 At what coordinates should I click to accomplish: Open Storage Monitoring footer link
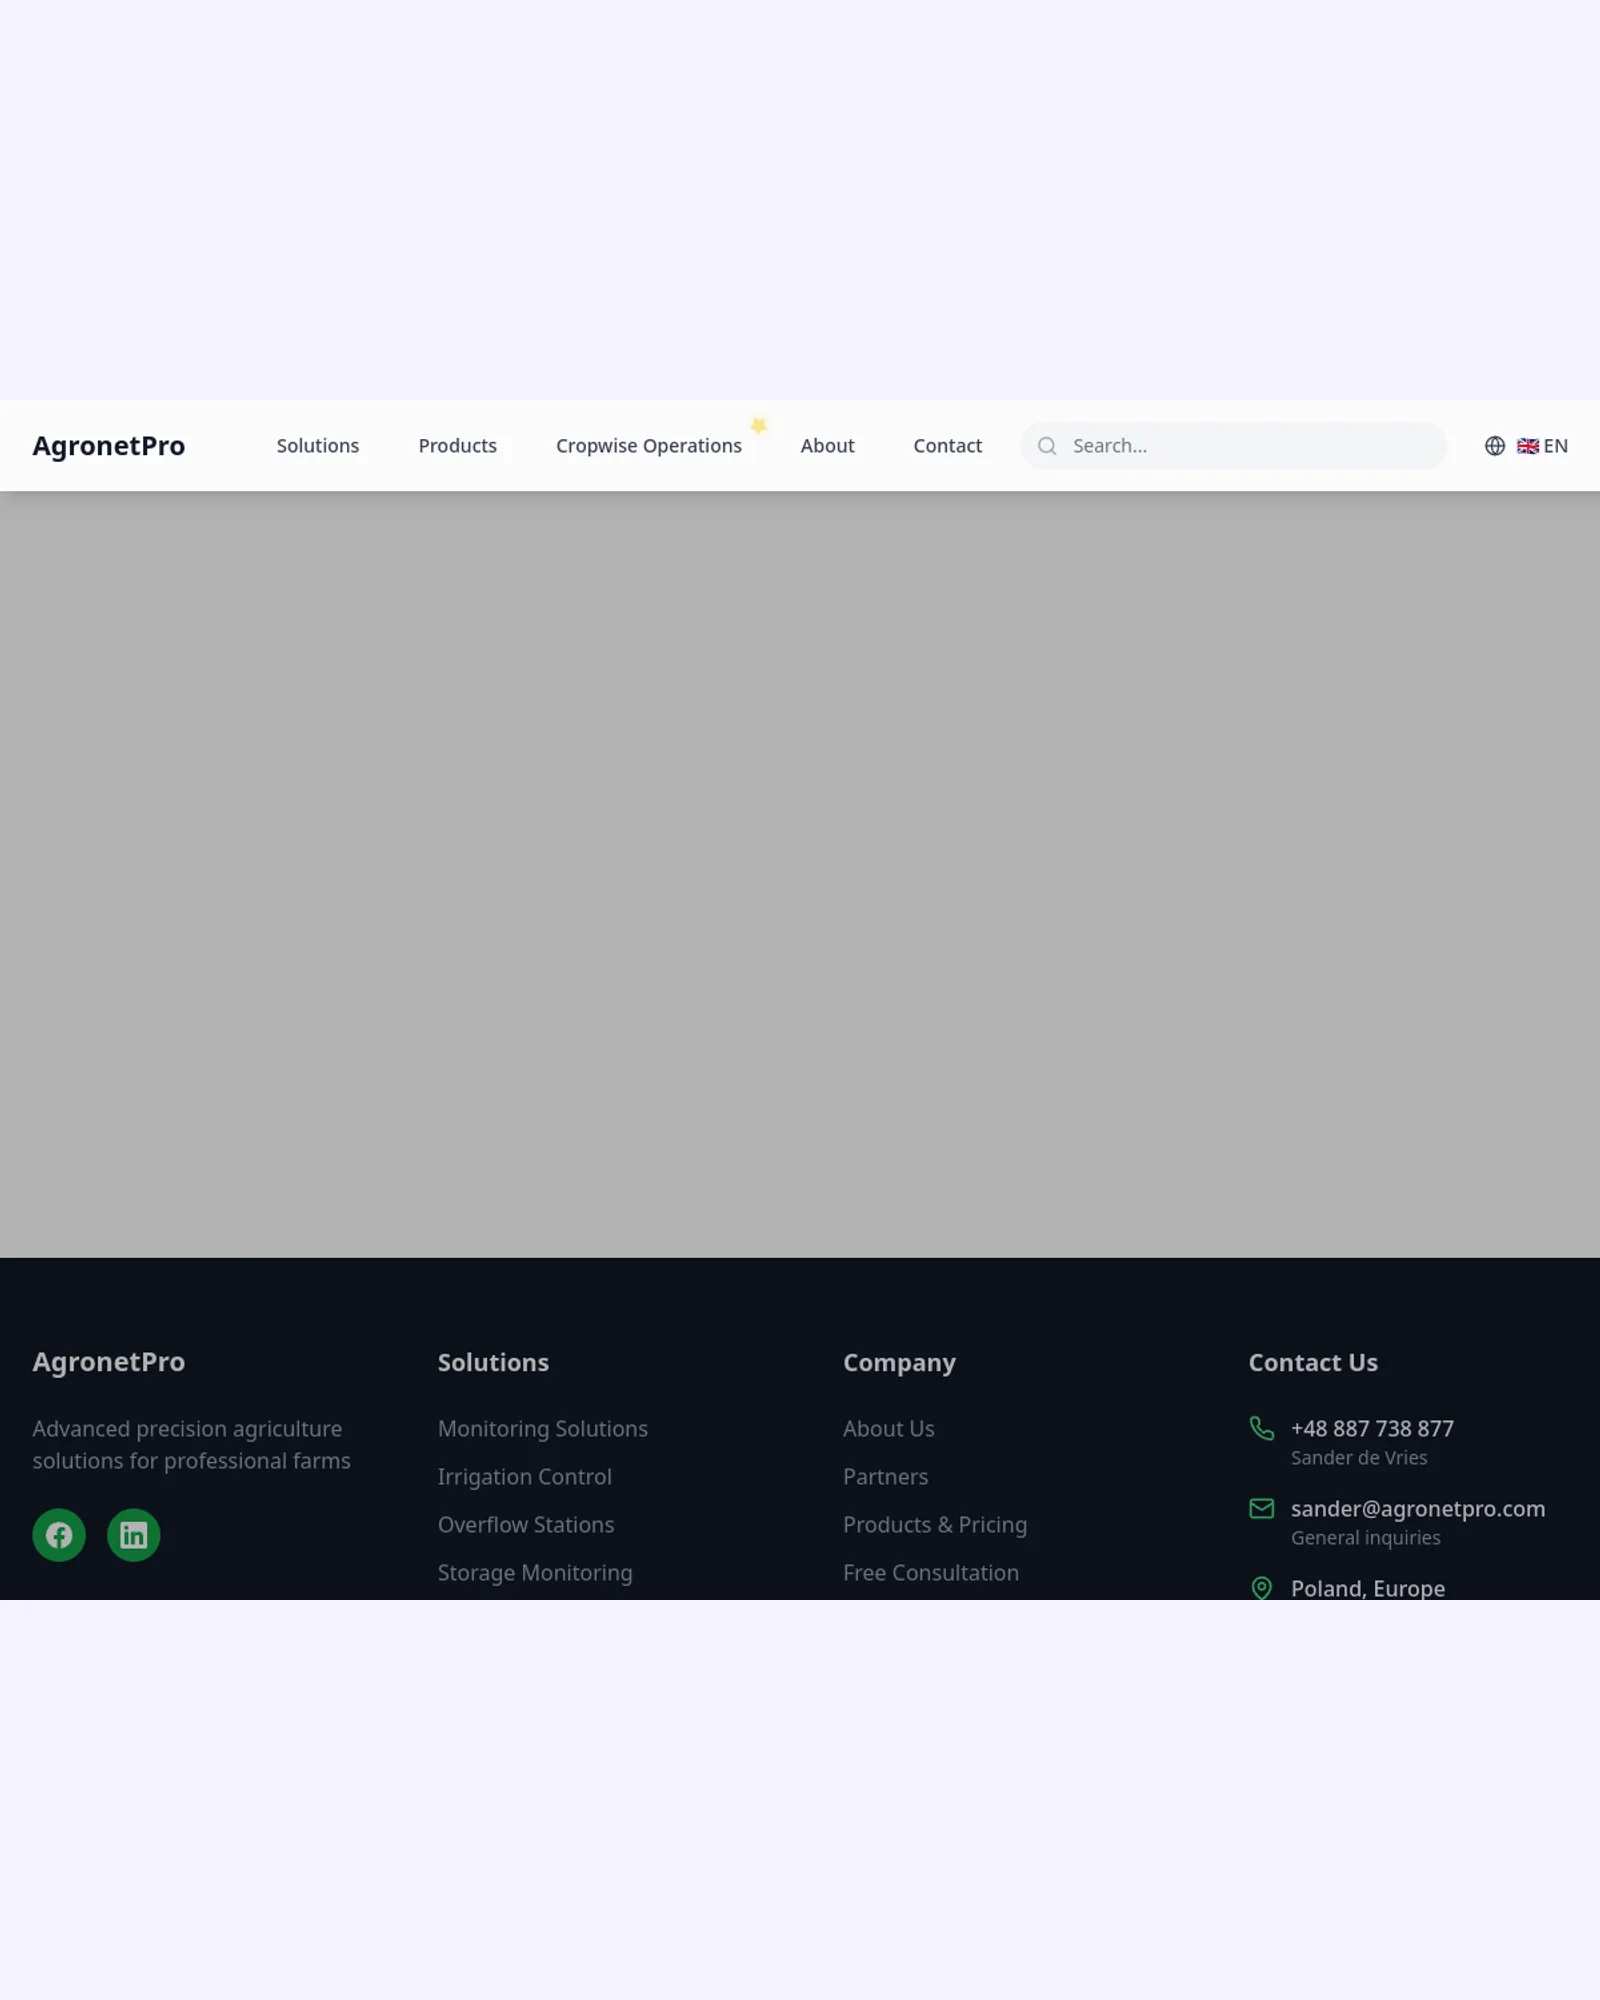535,1573
